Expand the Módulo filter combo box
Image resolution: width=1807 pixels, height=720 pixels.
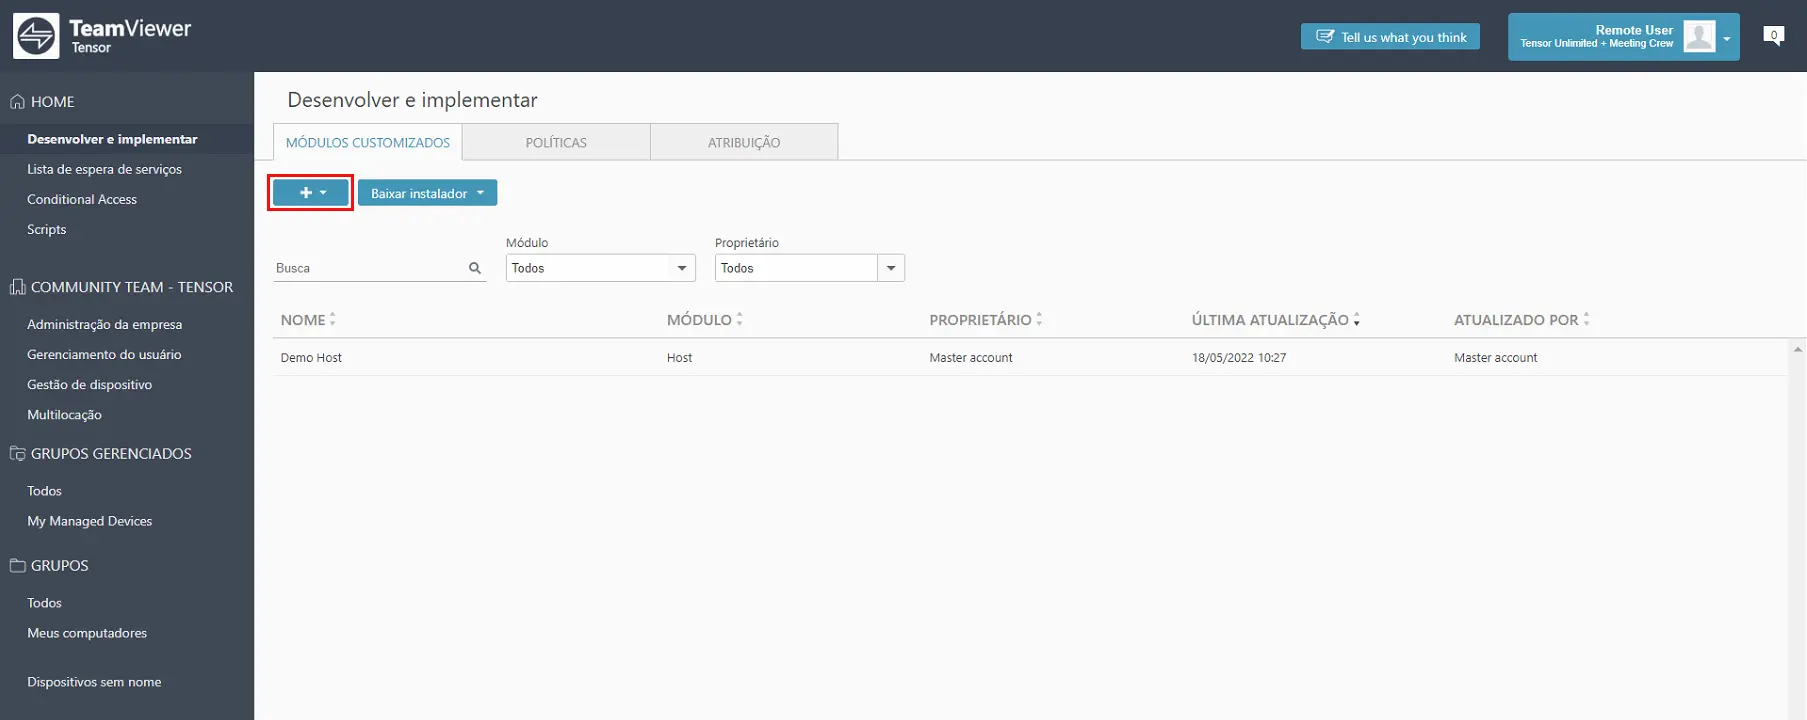click(600, 268)
